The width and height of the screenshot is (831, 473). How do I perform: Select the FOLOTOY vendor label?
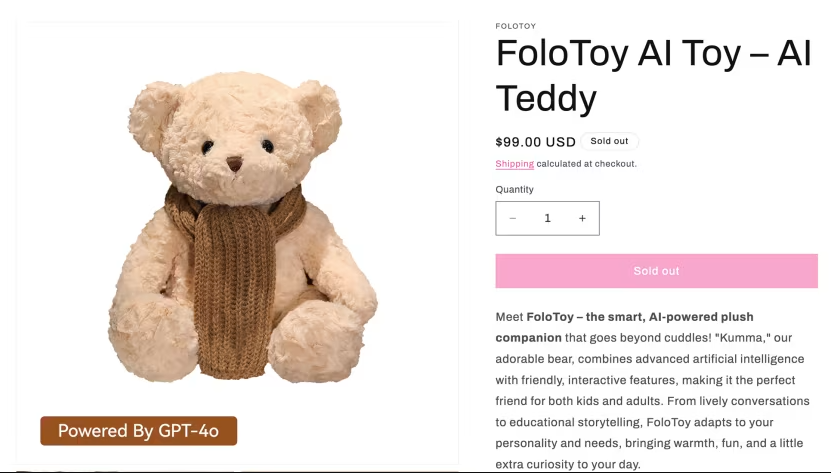516,26
